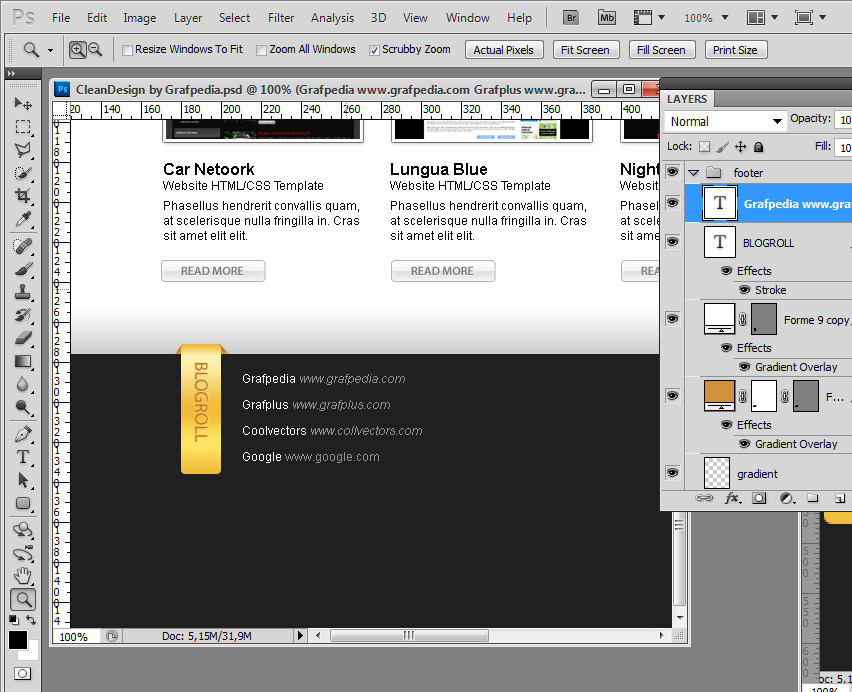Link layers icon in Layers panel
The height and width of the screenshot is (692, 852).
point(704,498)
